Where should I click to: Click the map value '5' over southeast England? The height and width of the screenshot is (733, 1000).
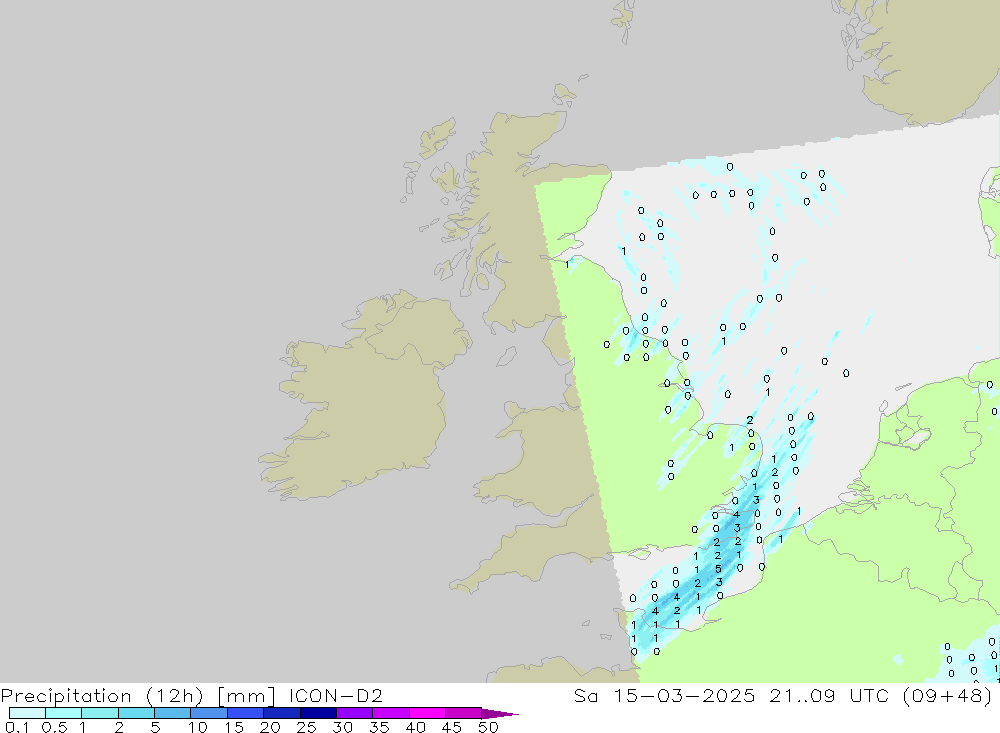coord(718,569)
